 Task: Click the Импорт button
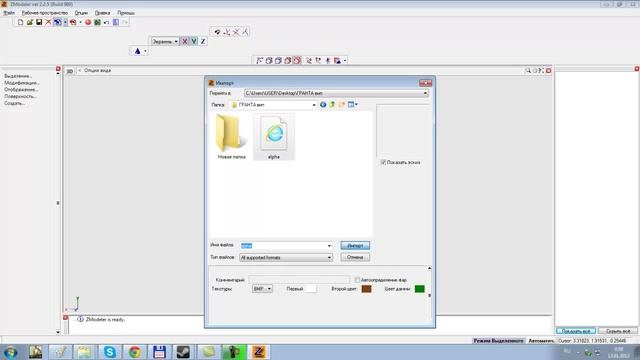[355, 245]
